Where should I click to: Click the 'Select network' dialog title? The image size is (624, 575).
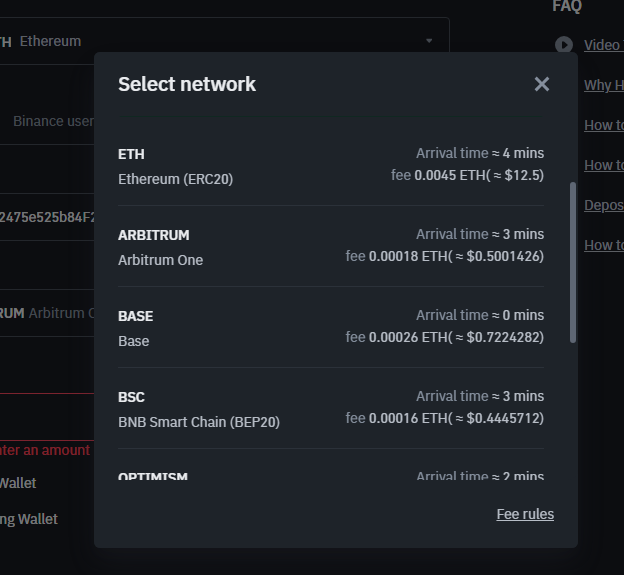tap(187, 84)
